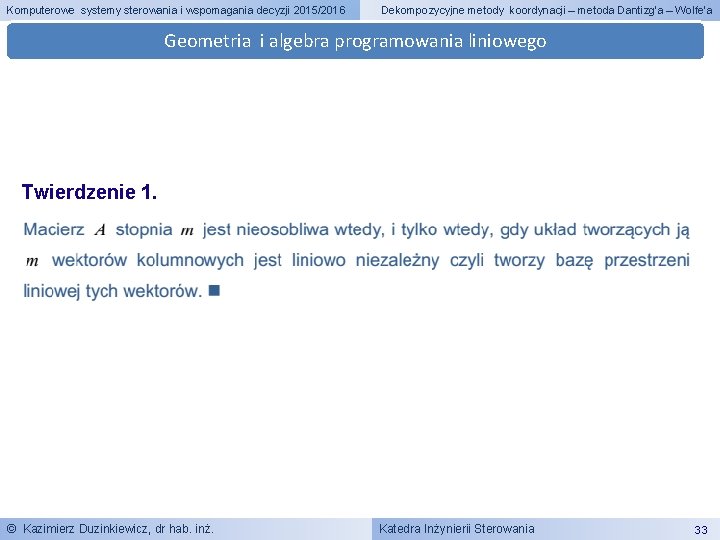Click the course header 'Komputerowe systemy sterowania i wspomagania decyzji 2015/2016'

[175, 10]
